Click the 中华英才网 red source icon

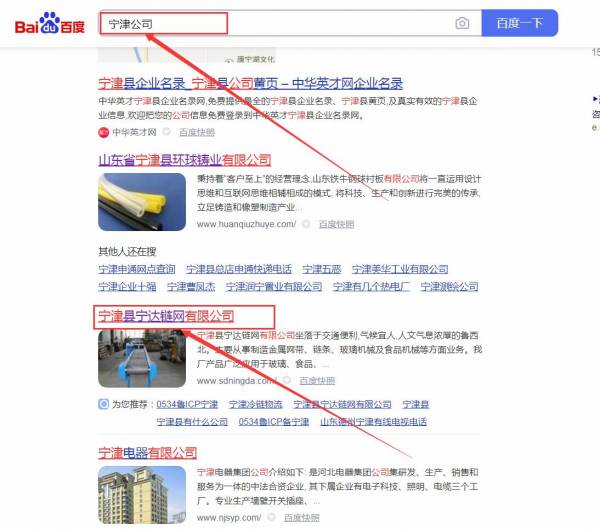click(x=104, y=132)
